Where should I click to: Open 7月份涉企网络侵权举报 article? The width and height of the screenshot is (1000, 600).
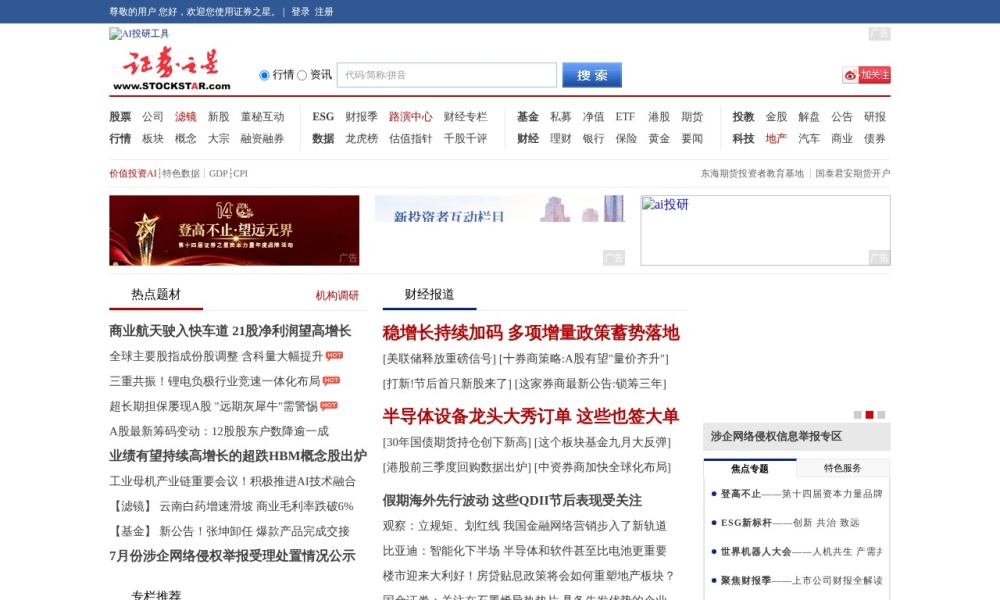pyautogui.click(x=232, y=556)
